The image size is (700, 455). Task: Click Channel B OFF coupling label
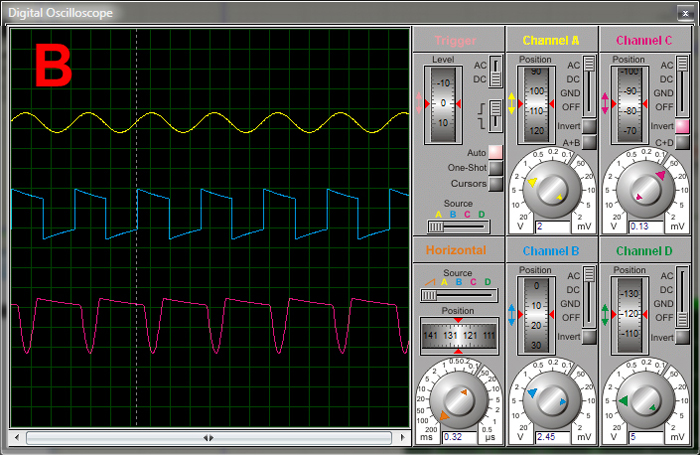tap(571, 317)
